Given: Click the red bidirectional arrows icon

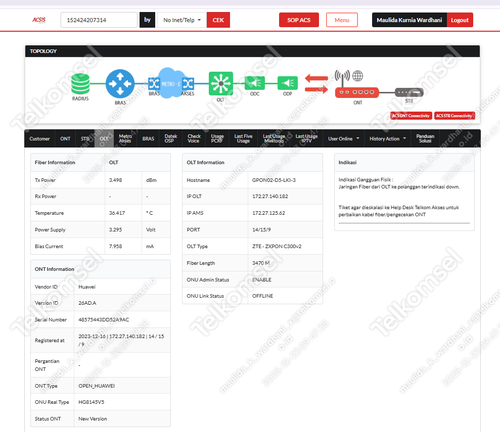Looking at the screenshot, I should (316, 84).
